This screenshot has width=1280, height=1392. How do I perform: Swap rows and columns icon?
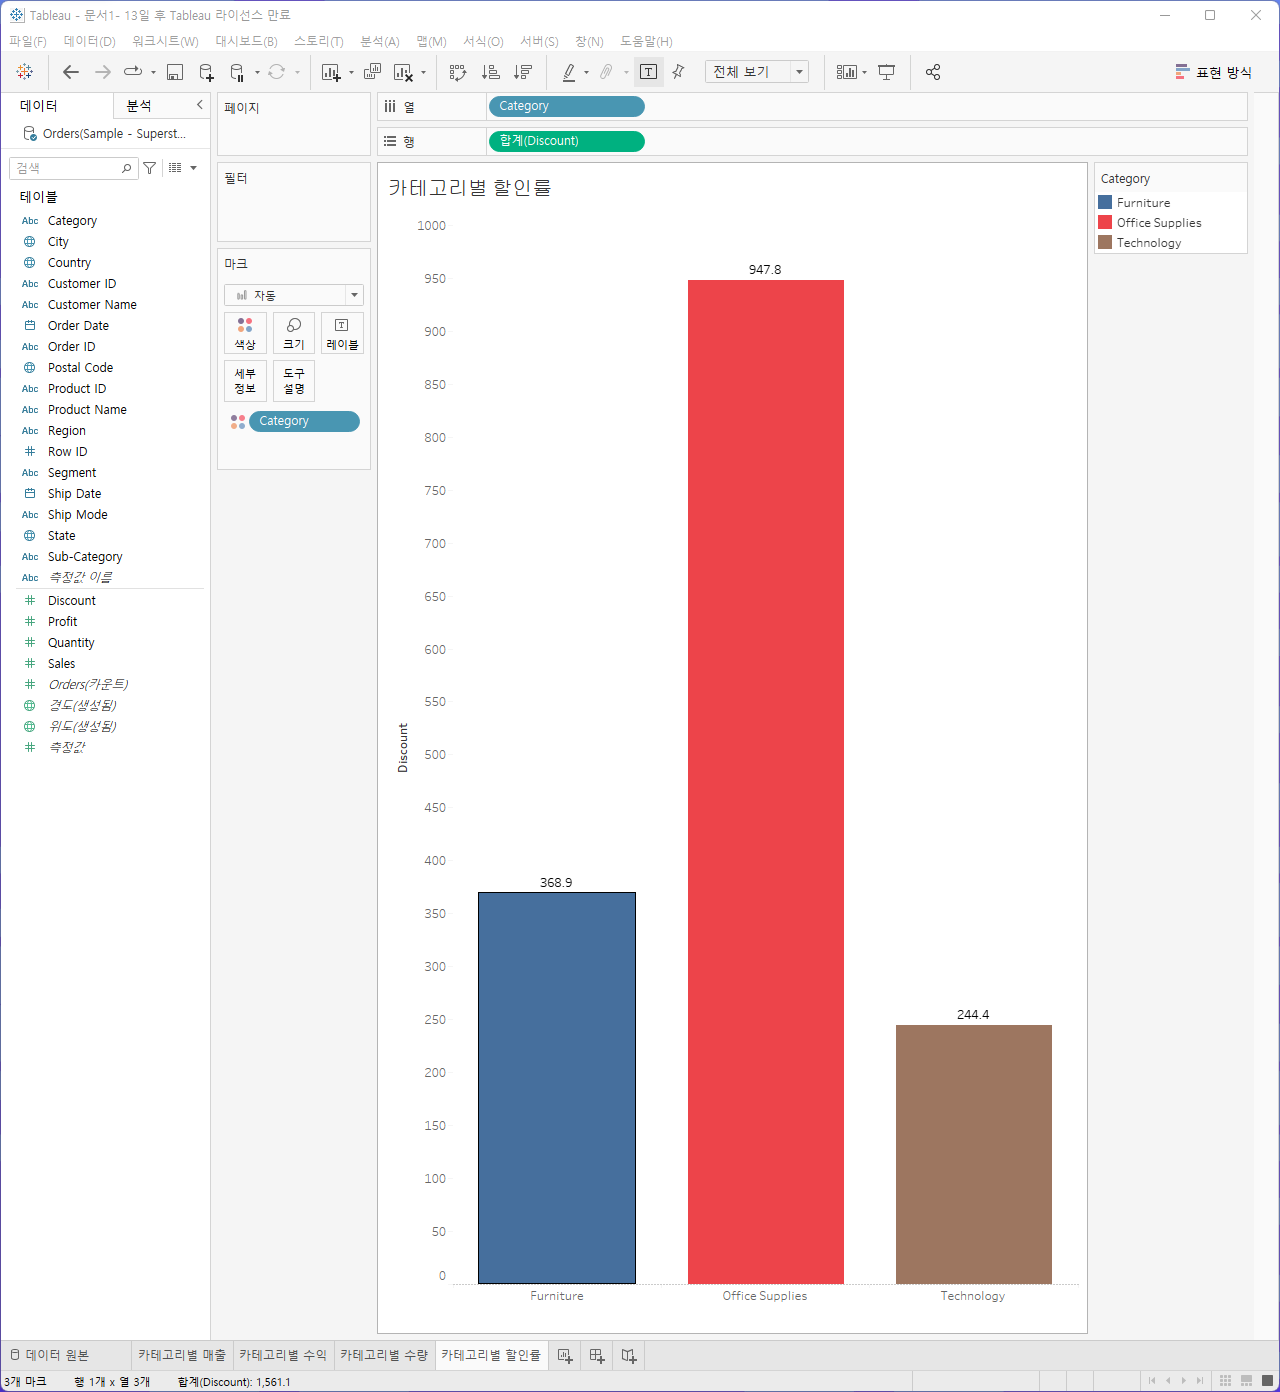pos(458,72)
